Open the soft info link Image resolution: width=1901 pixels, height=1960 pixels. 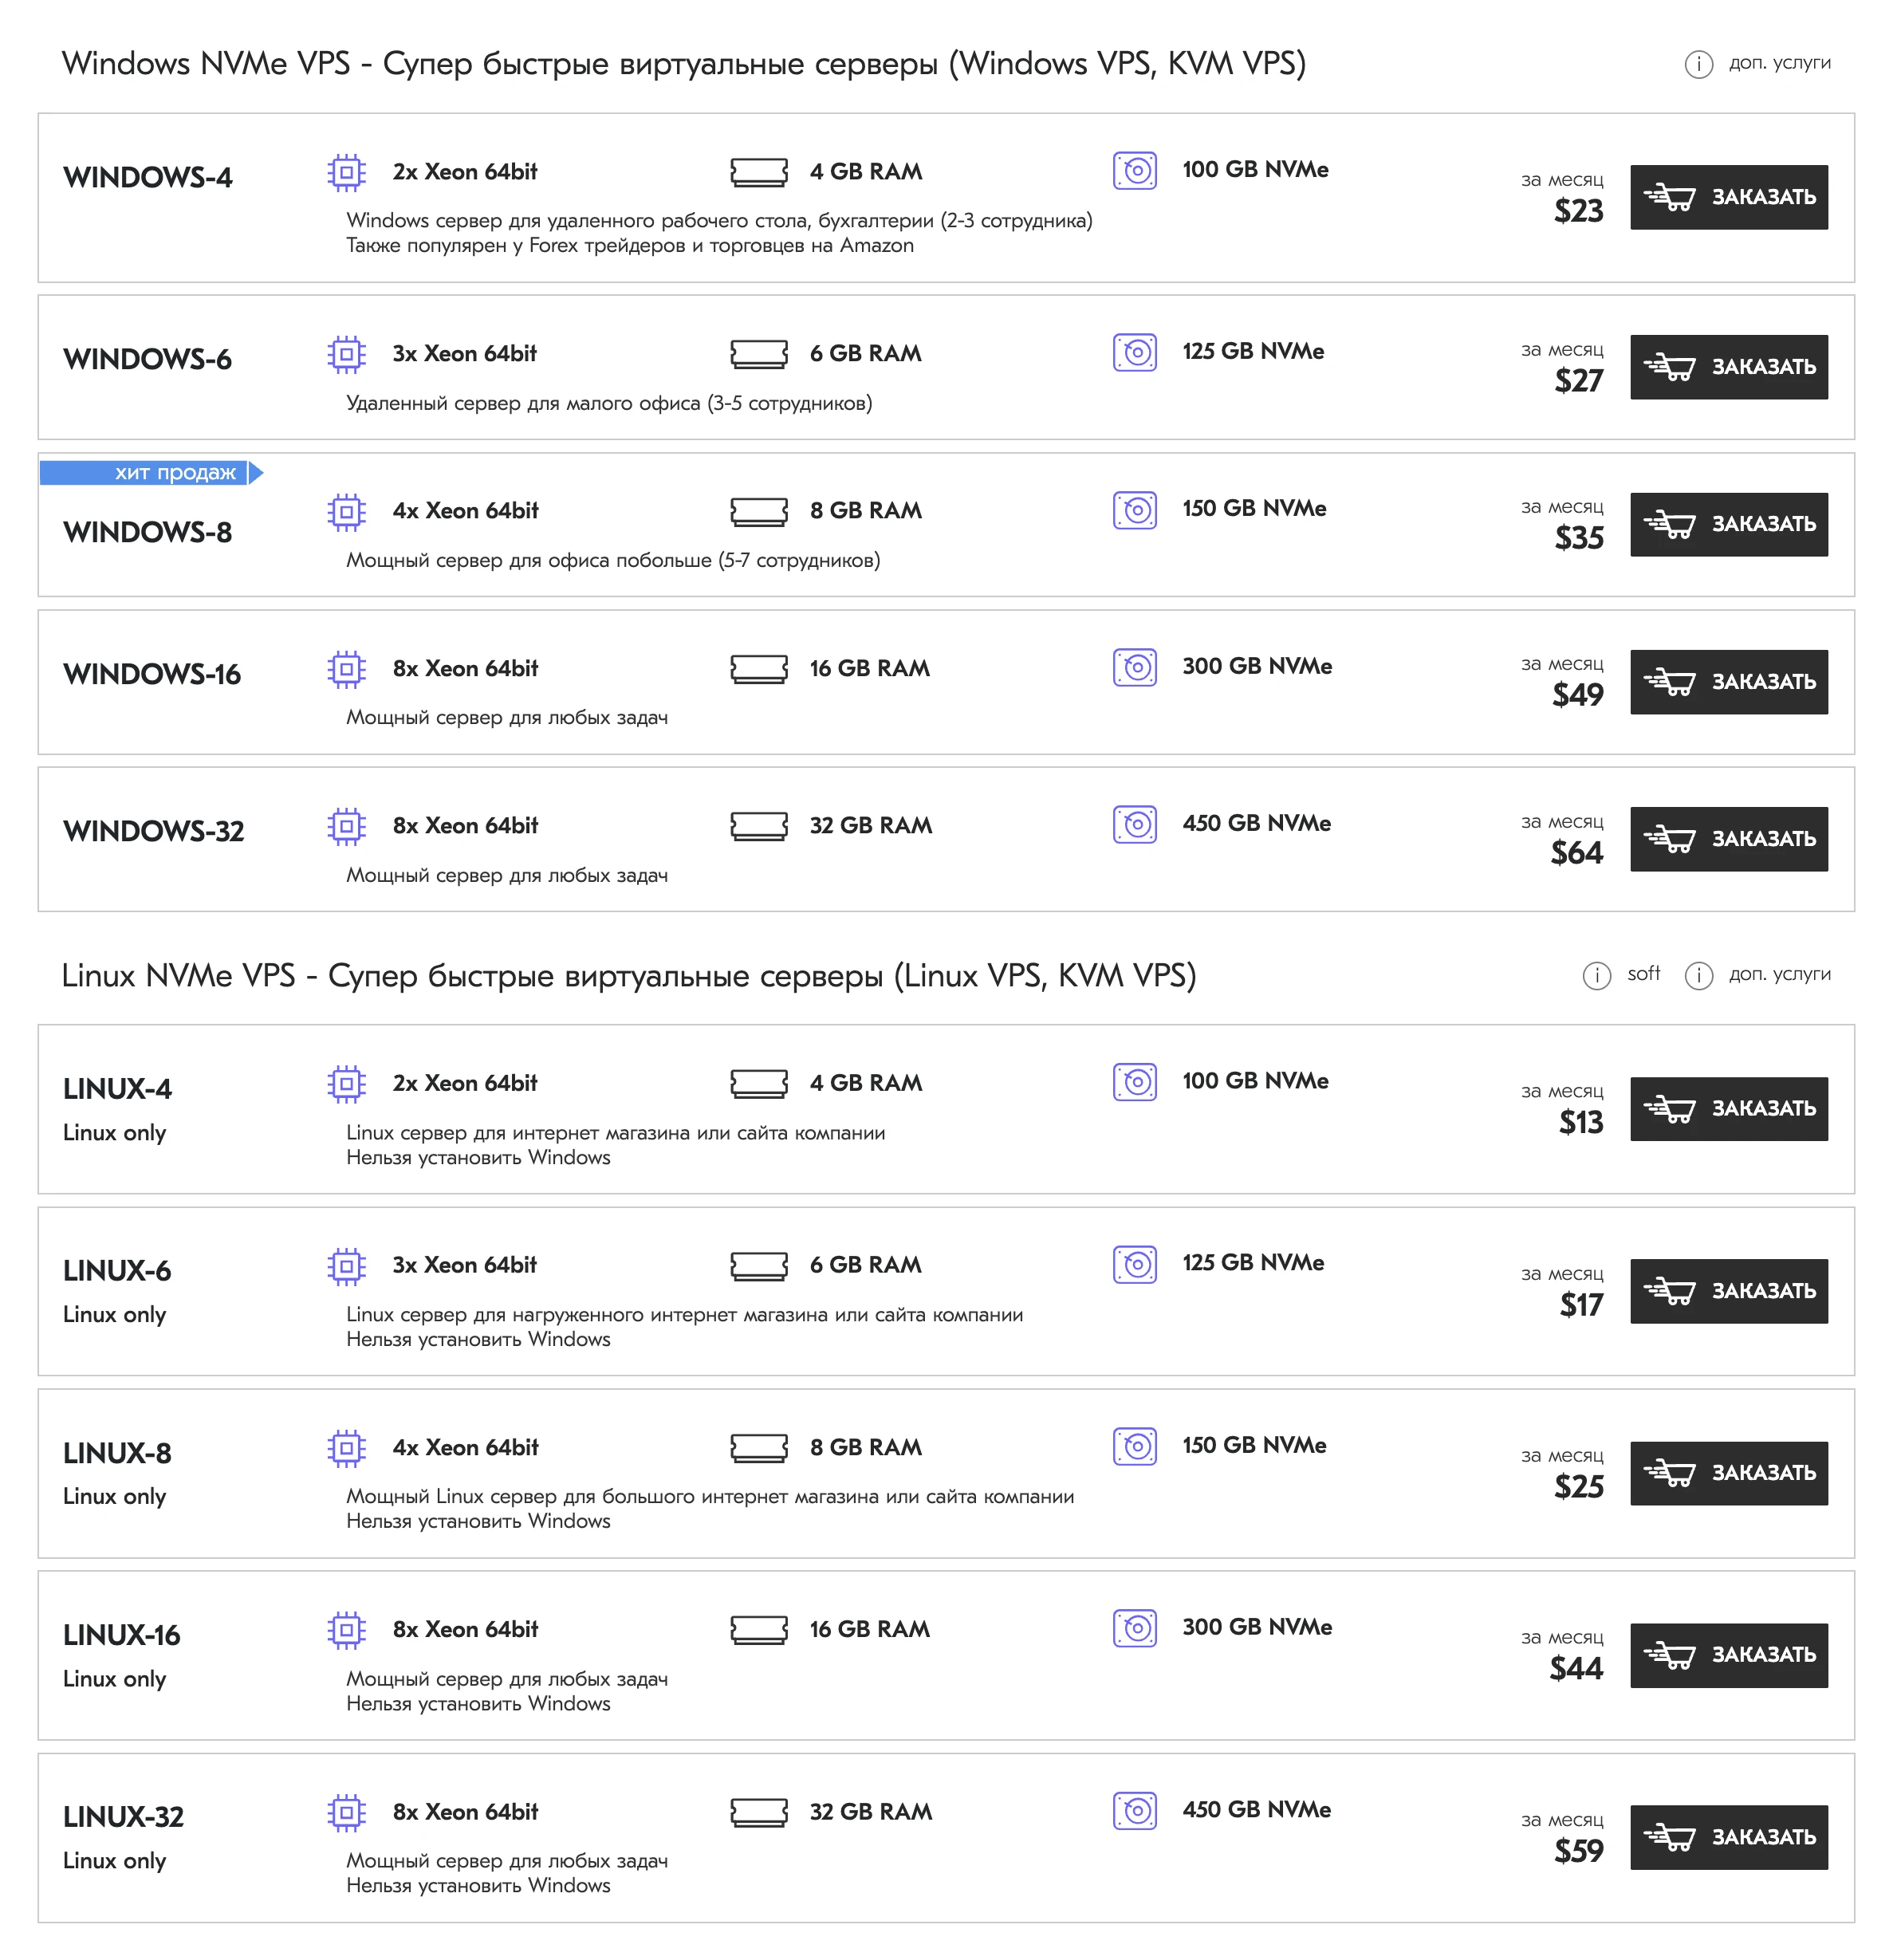click(x=1643, y=974)
